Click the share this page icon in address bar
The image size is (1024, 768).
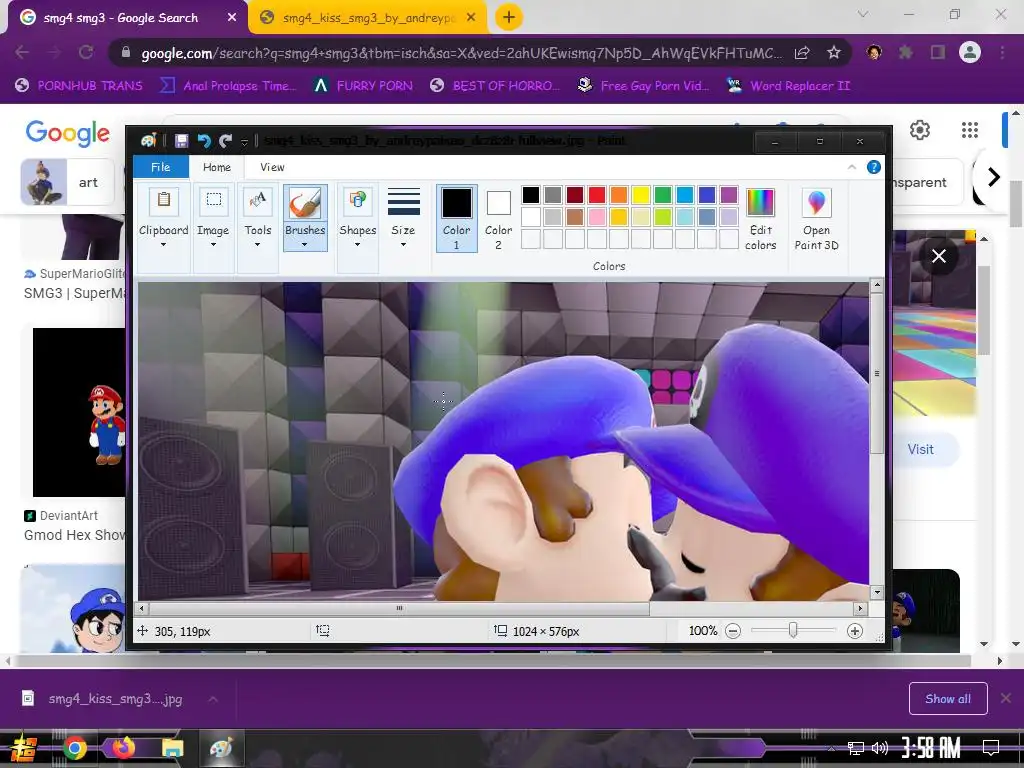pyautogui.click(x=803, y=53)
